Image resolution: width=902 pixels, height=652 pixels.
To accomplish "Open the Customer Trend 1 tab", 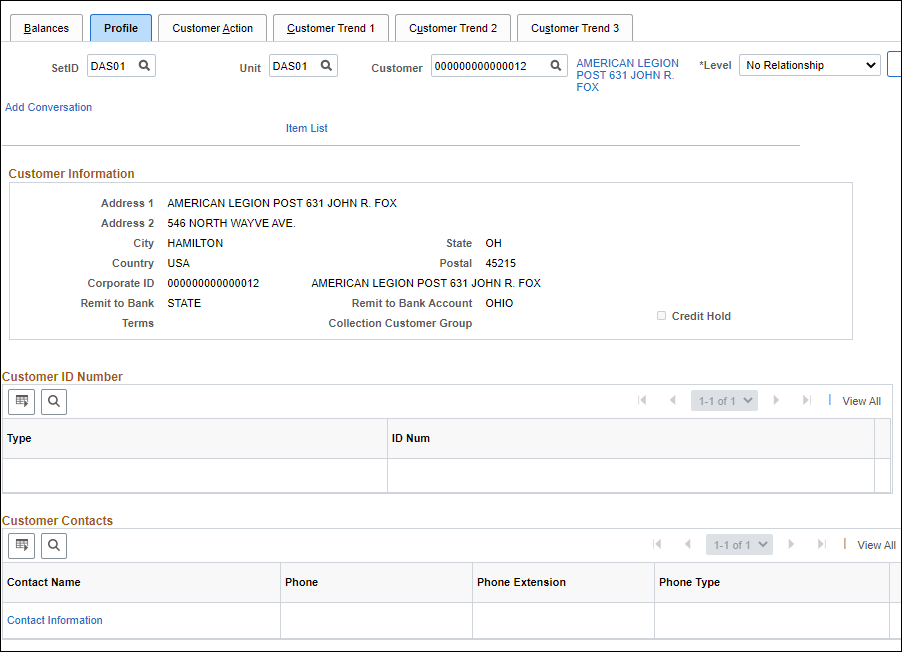I will [x=331, y=28].
